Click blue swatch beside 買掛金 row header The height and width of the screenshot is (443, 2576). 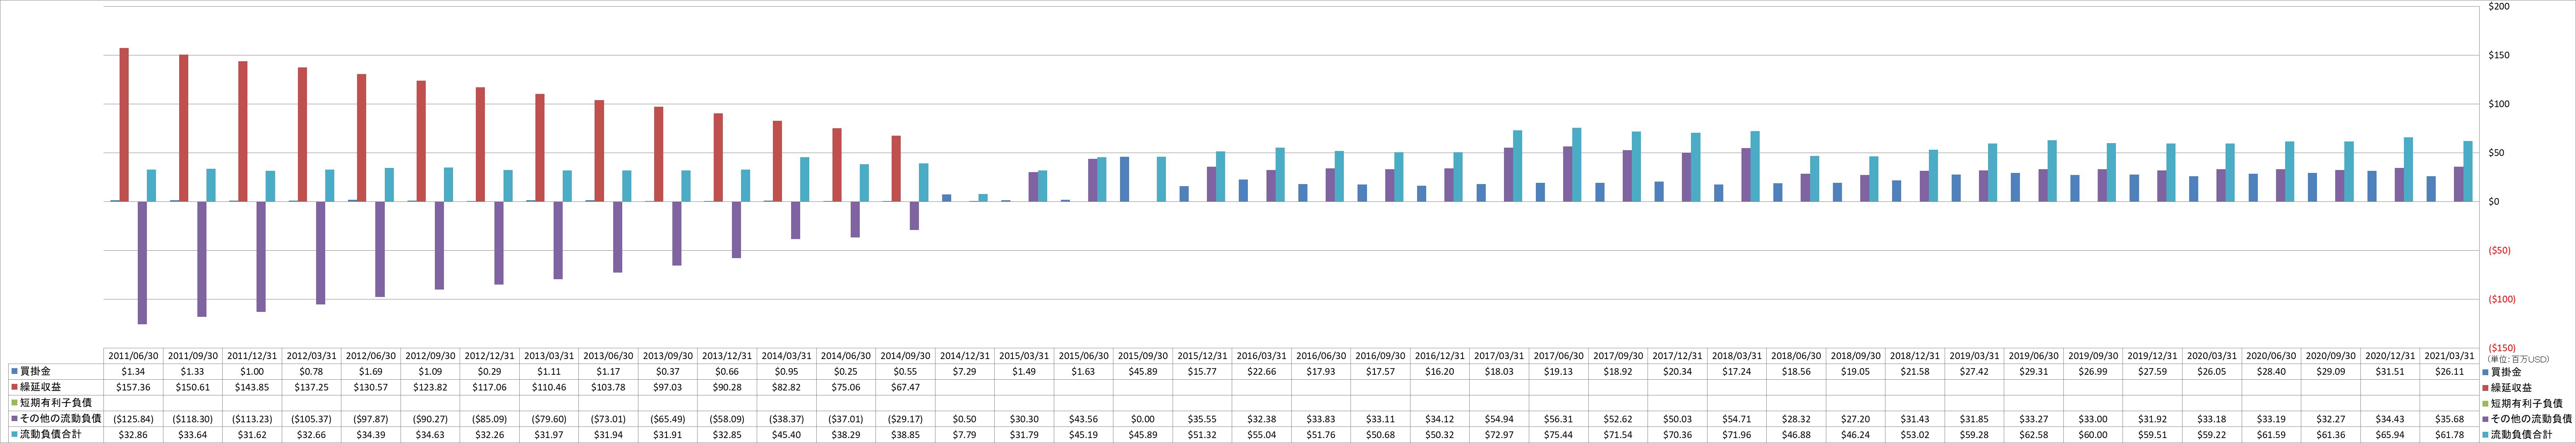click(14, 372)
